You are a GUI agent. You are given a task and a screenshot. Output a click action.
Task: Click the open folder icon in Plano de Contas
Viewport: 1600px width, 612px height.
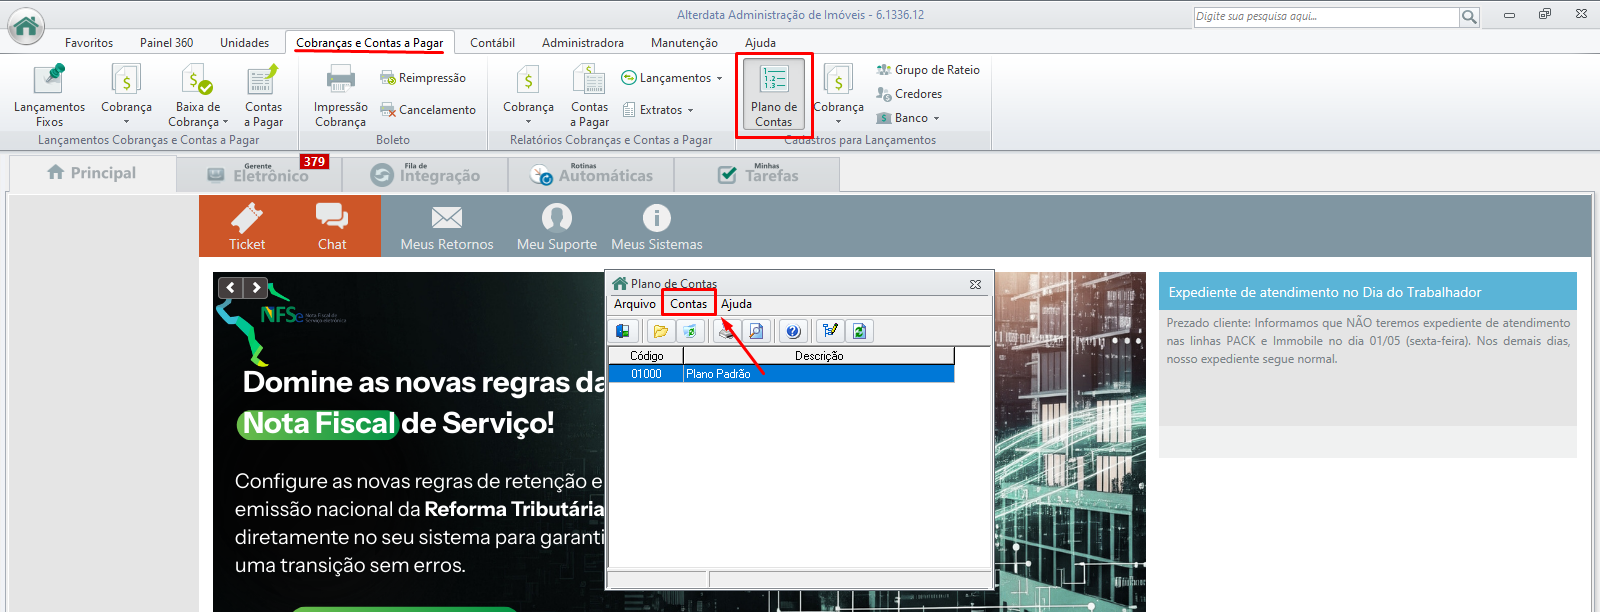pyautogui.click(x=660, y=331)
